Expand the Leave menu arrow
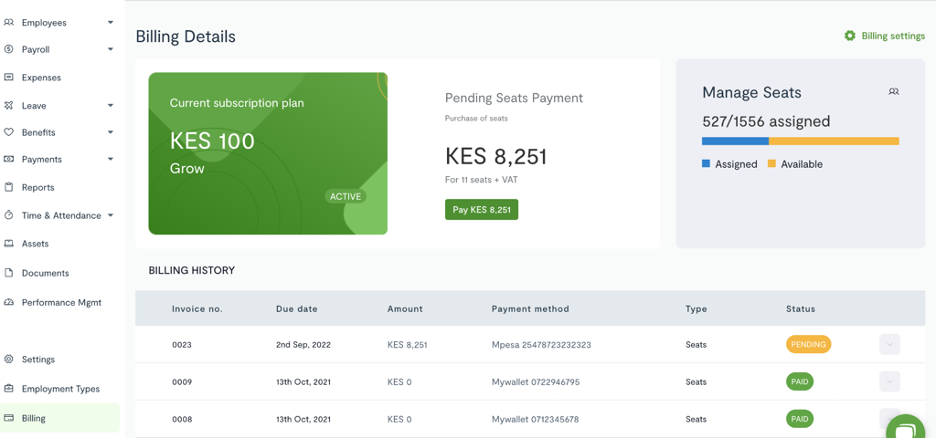Screen dimensions: 936x438 click(x=110, y=106)
